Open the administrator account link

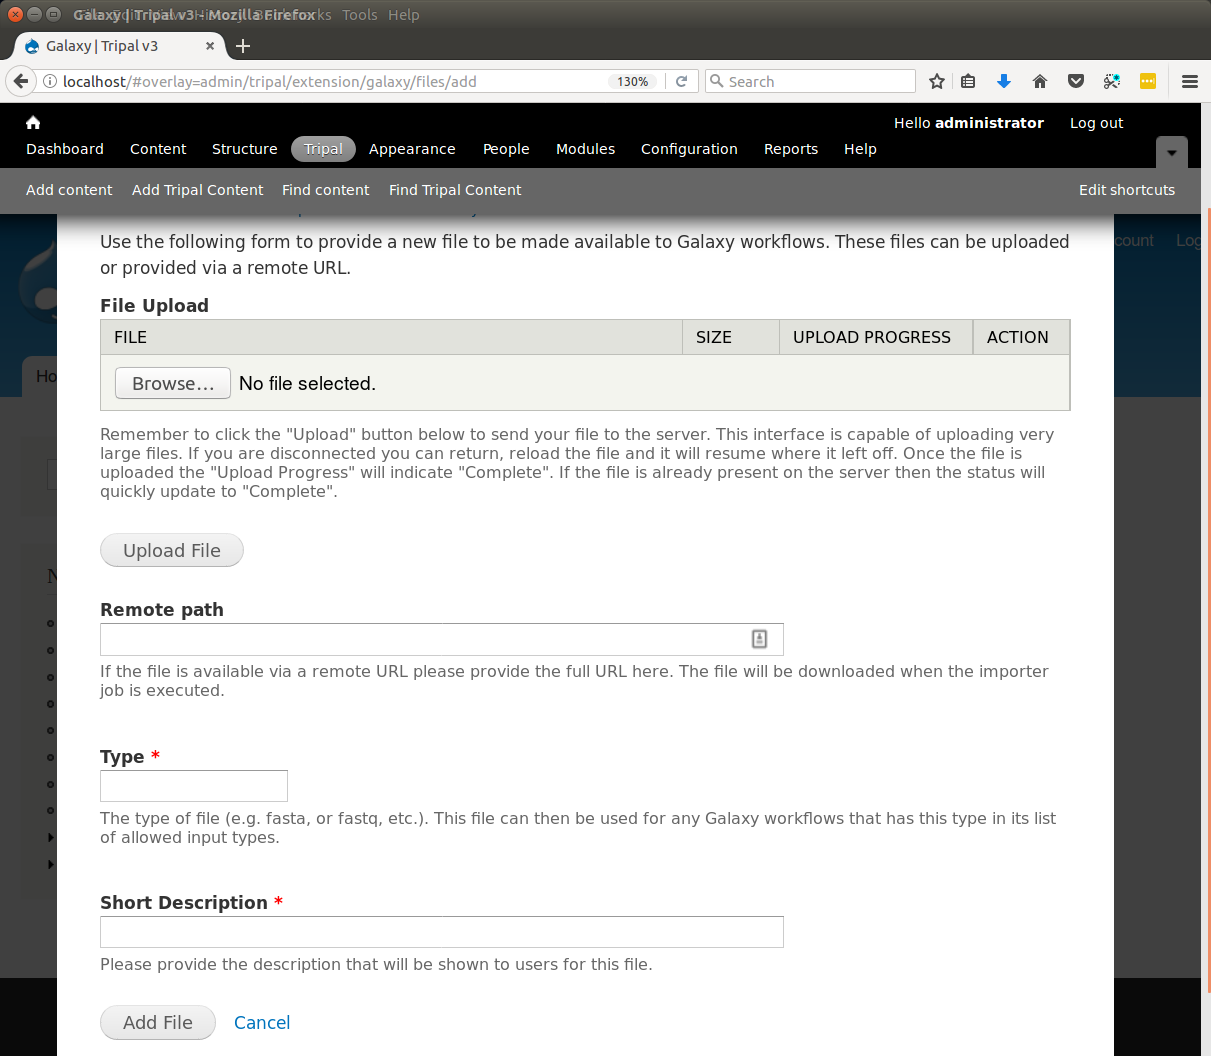989,123
